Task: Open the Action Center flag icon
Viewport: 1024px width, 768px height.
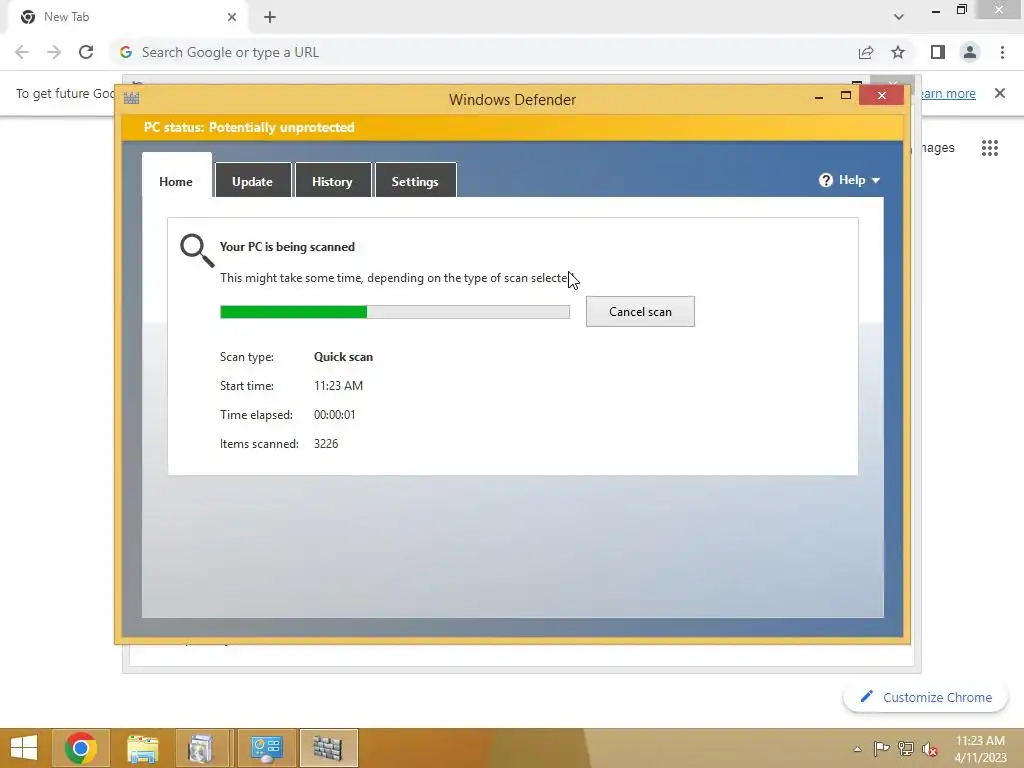Action: point(882,748)
